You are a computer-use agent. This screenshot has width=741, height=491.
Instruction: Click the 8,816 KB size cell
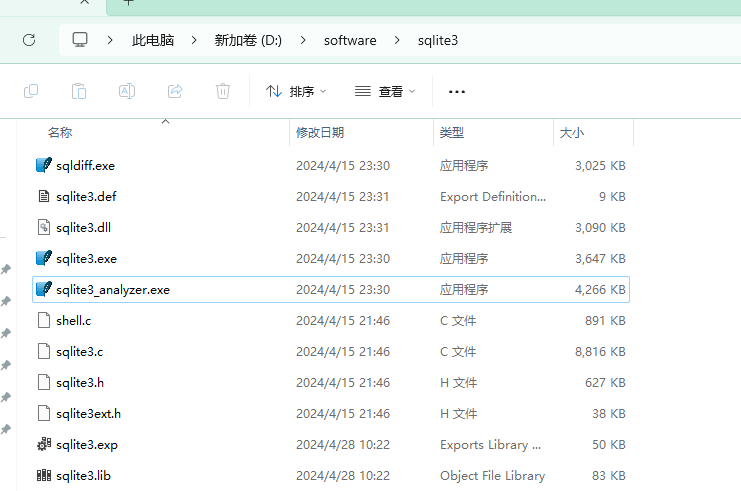(x=600, y=352)
